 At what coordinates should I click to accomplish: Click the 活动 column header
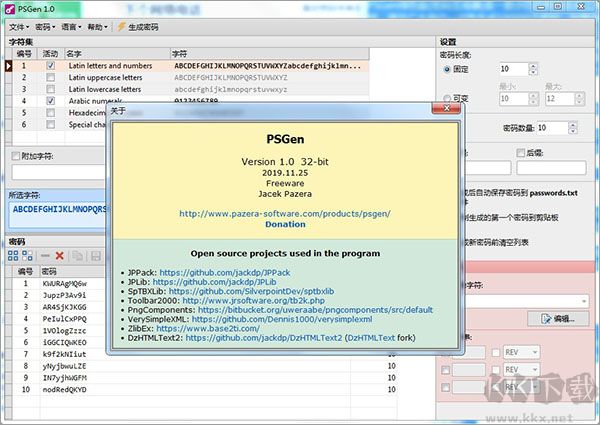tap(51, 54)
